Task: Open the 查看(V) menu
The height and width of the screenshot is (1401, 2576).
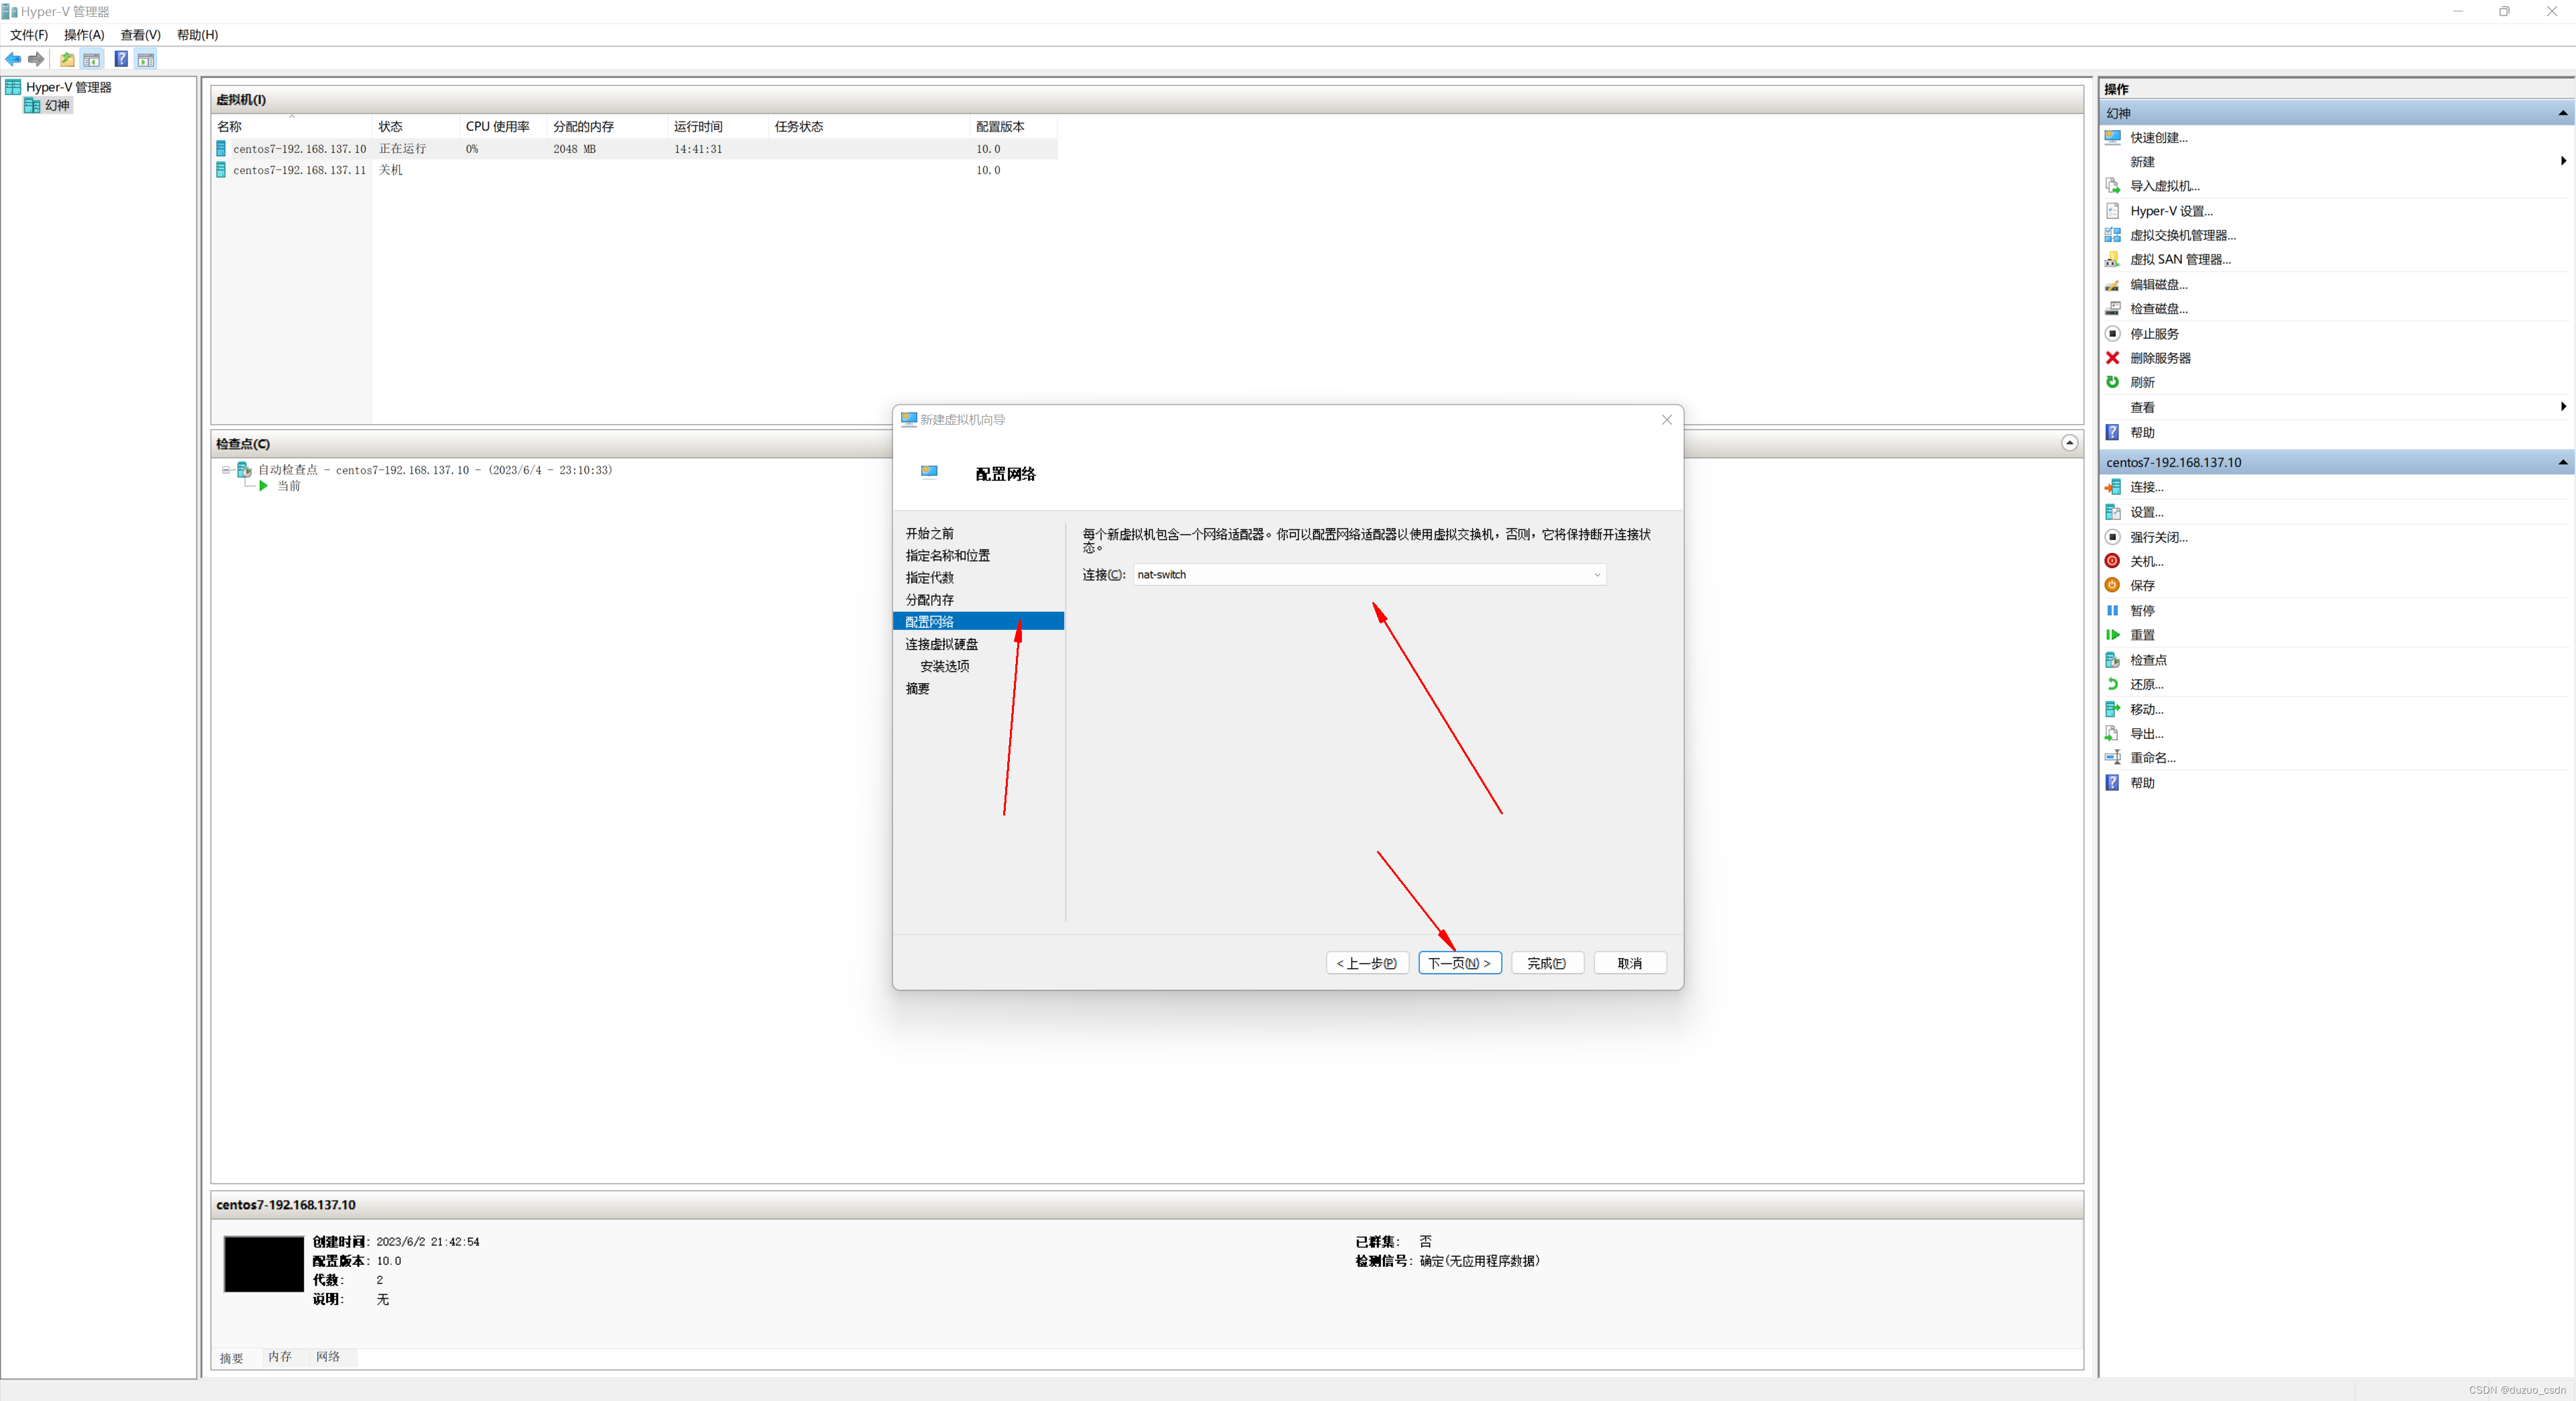Action: [x=140, y=35]
